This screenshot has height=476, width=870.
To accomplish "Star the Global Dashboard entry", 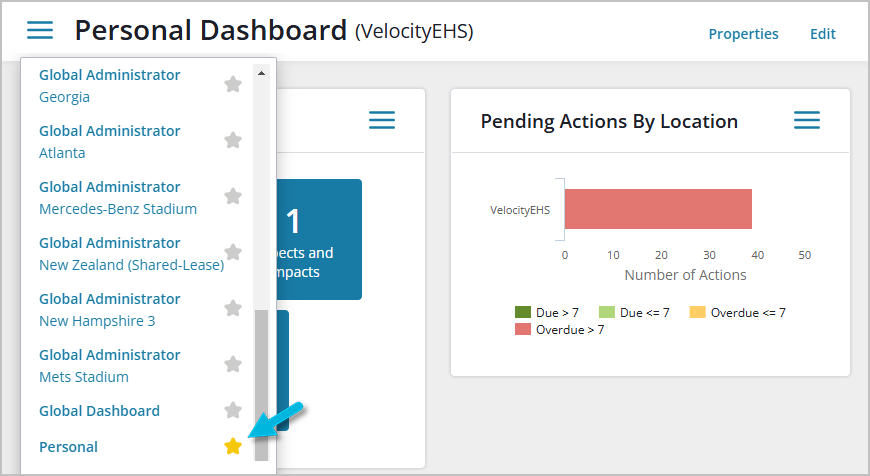I will pos(233,410).
